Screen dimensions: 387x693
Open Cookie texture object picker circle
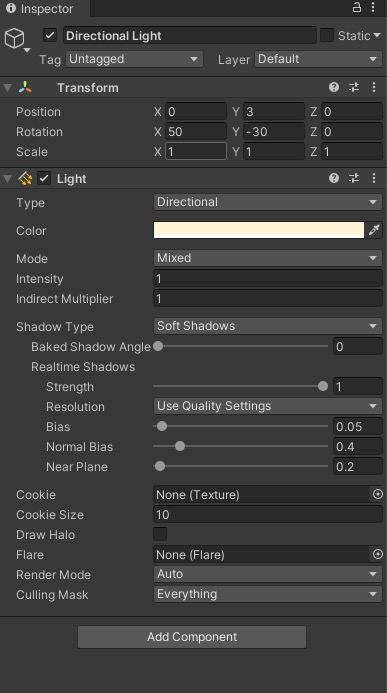[x=377, y=494]
